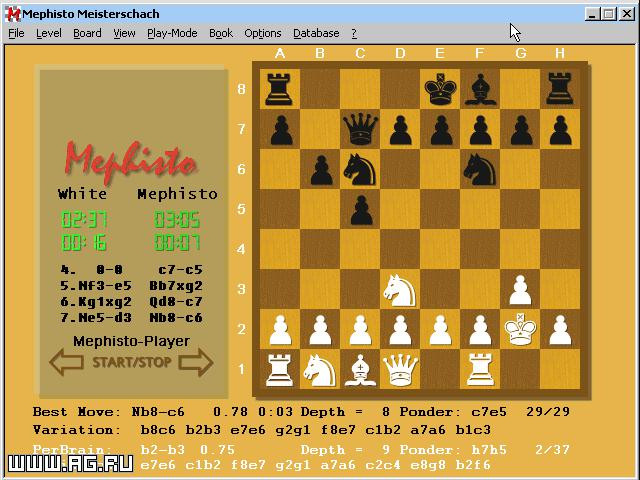Click the left arrow beside START/STOP

click(67, 362)
